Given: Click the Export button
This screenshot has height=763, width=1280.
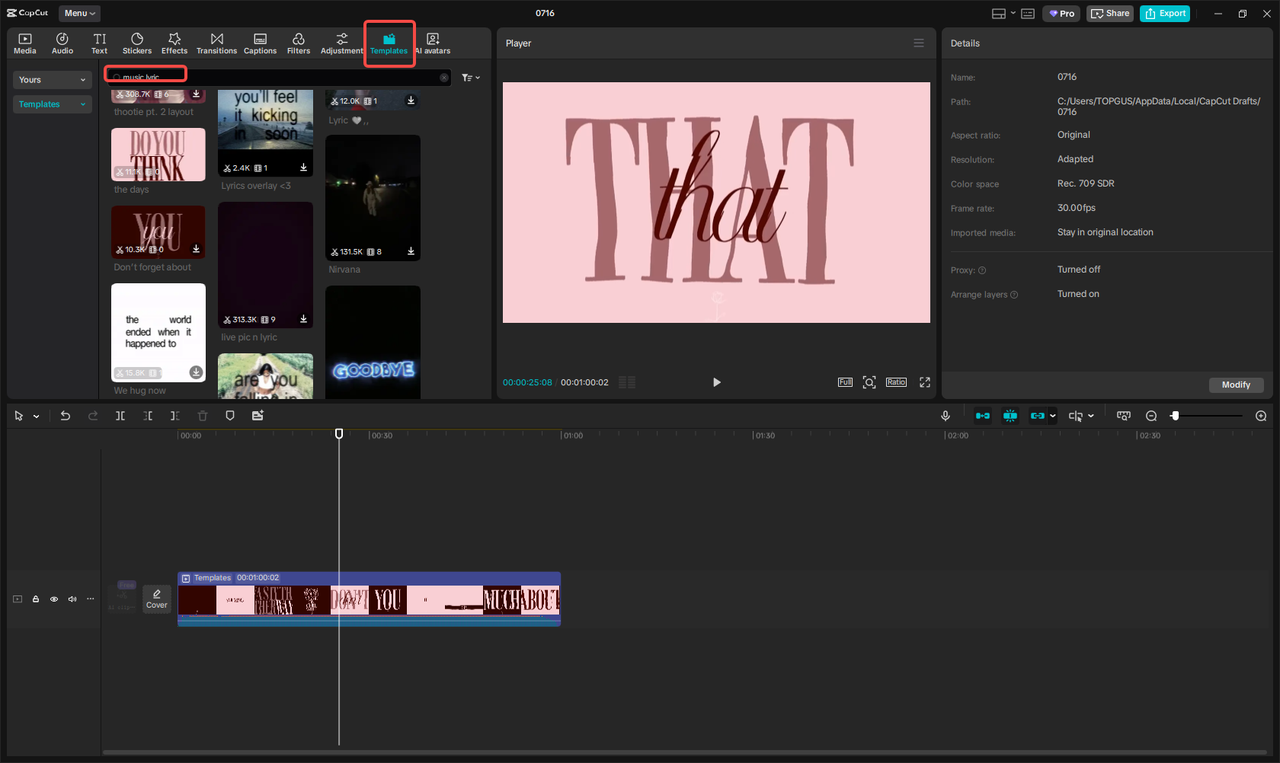Looking at the screenshot, I should click(x=1164, y=13).
